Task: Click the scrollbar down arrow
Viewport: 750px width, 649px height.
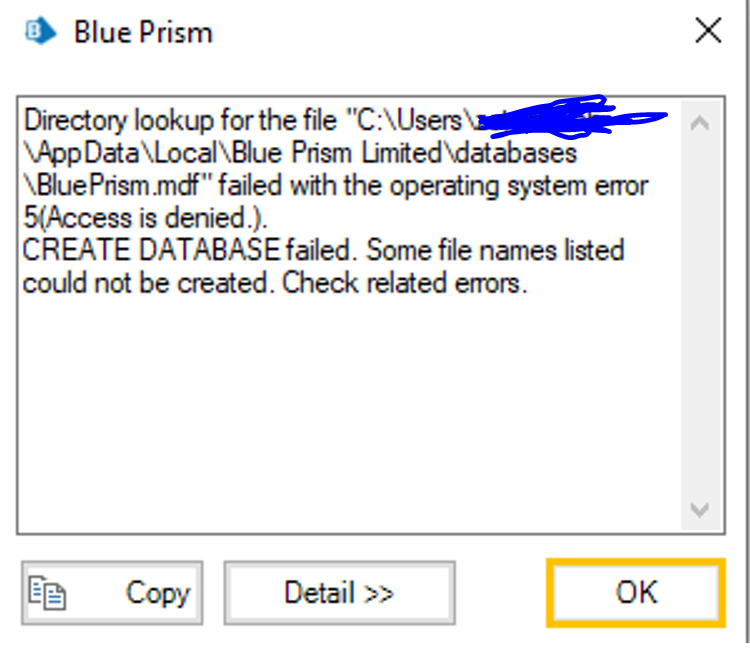Action: click(x=700, y=510)
